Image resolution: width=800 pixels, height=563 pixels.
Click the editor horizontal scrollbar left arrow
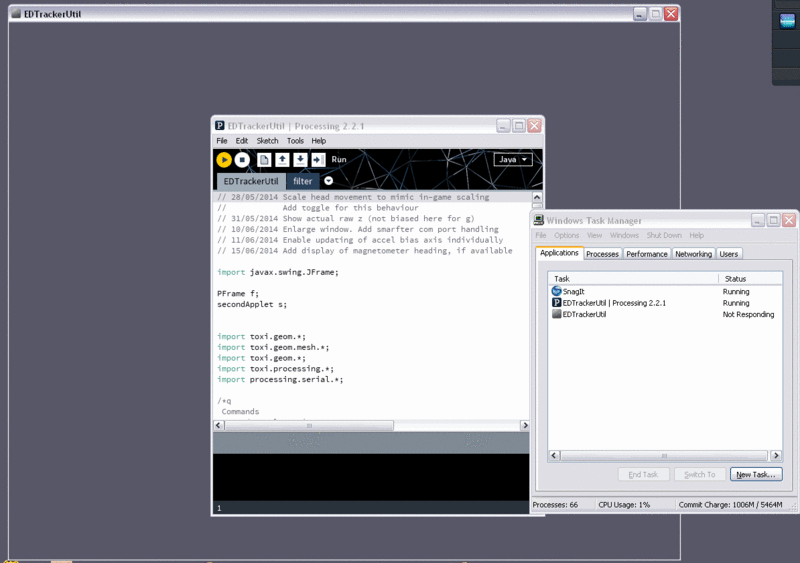pos(218,425)
